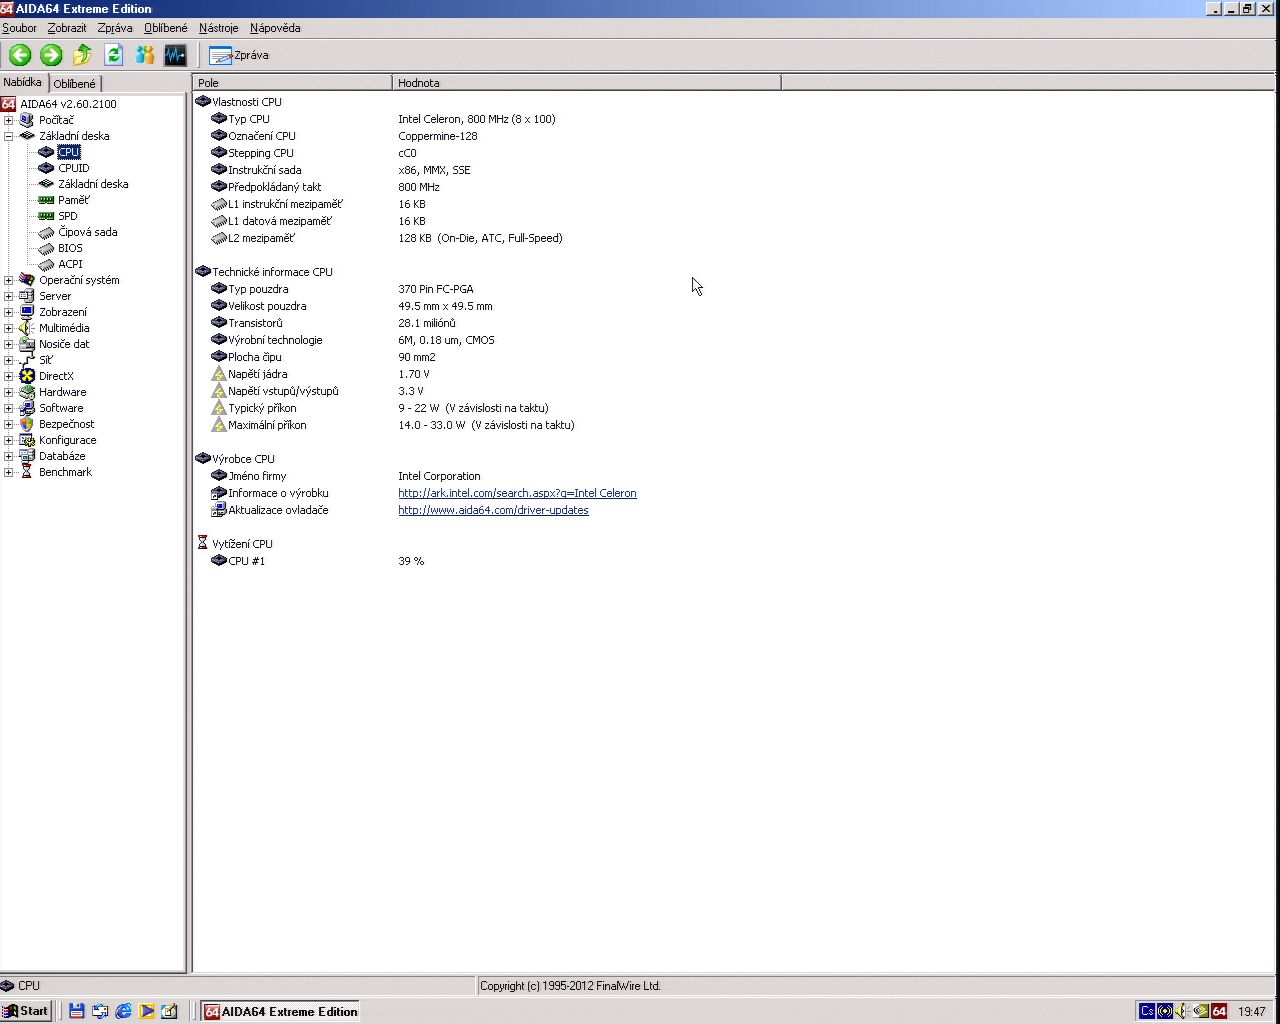Expand the Počítač tree node
Image resolution: width=1280 pixels, height=1024 pixels.
coord(9,120)
